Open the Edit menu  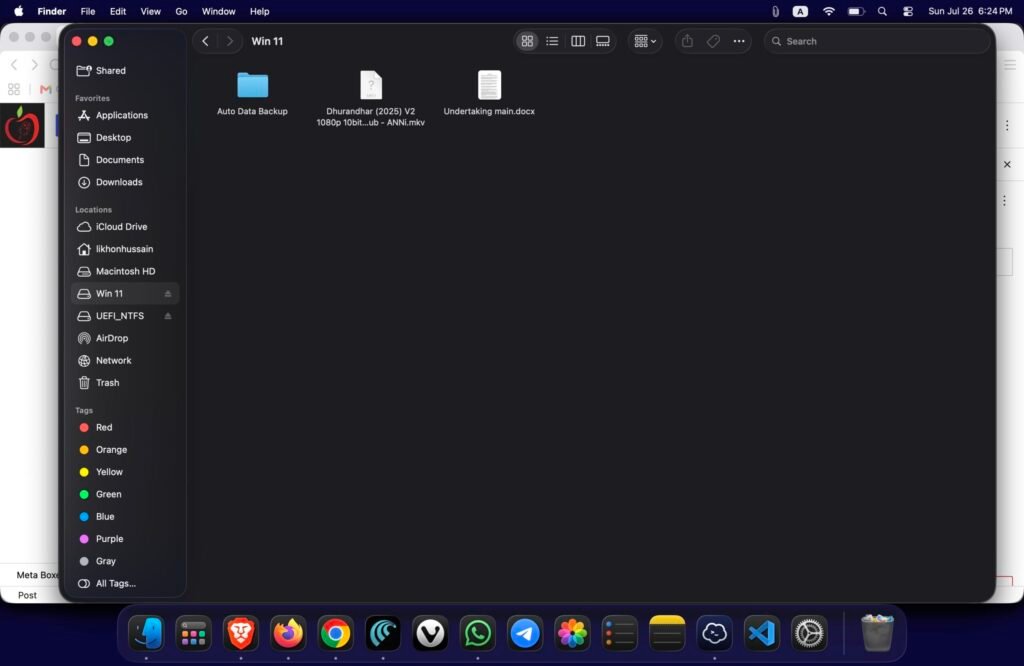(x=118, y=11)
